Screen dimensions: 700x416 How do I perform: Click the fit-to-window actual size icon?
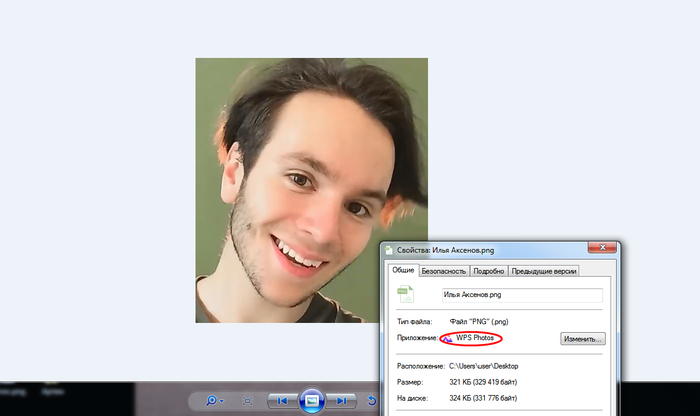247,400
